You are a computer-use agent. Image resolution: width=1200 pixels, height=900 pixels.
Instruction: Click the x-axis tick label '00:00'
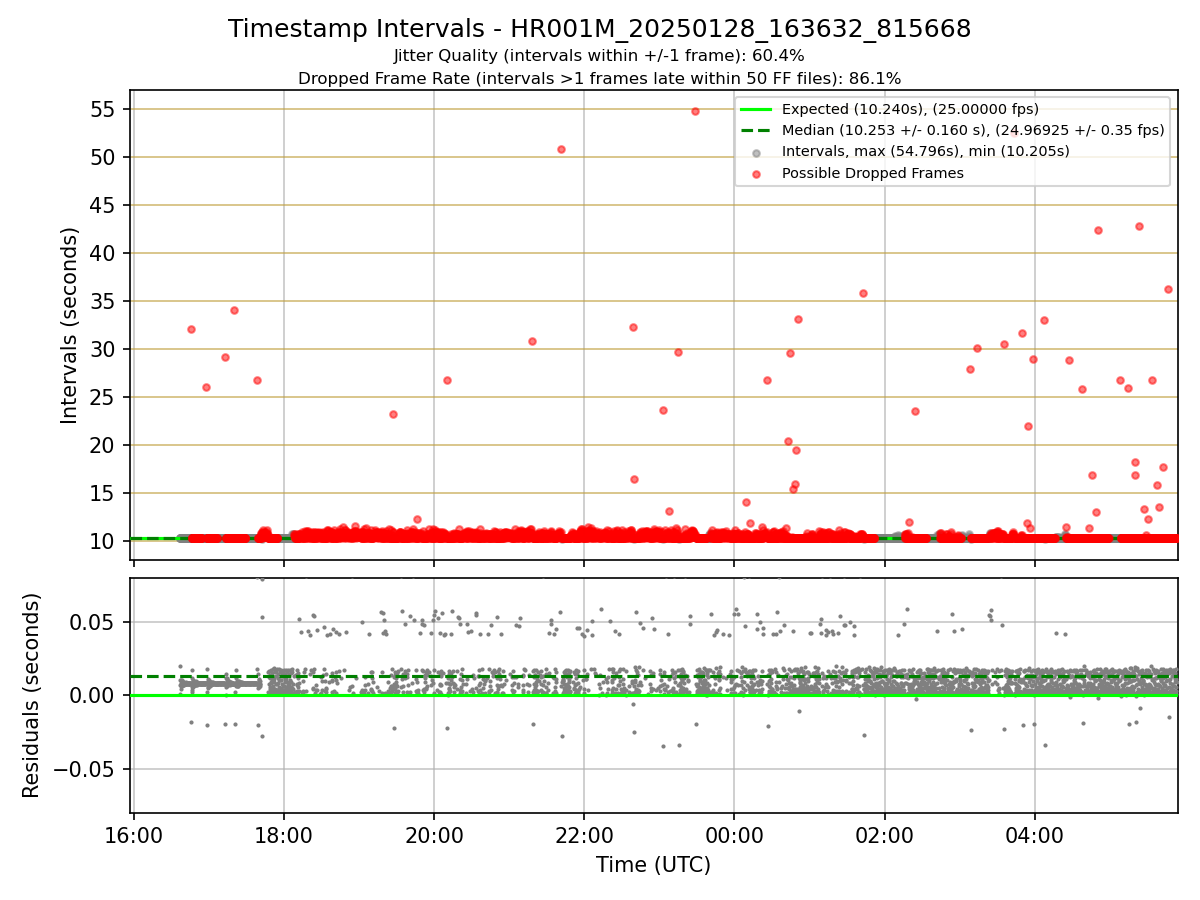(734, 835)
